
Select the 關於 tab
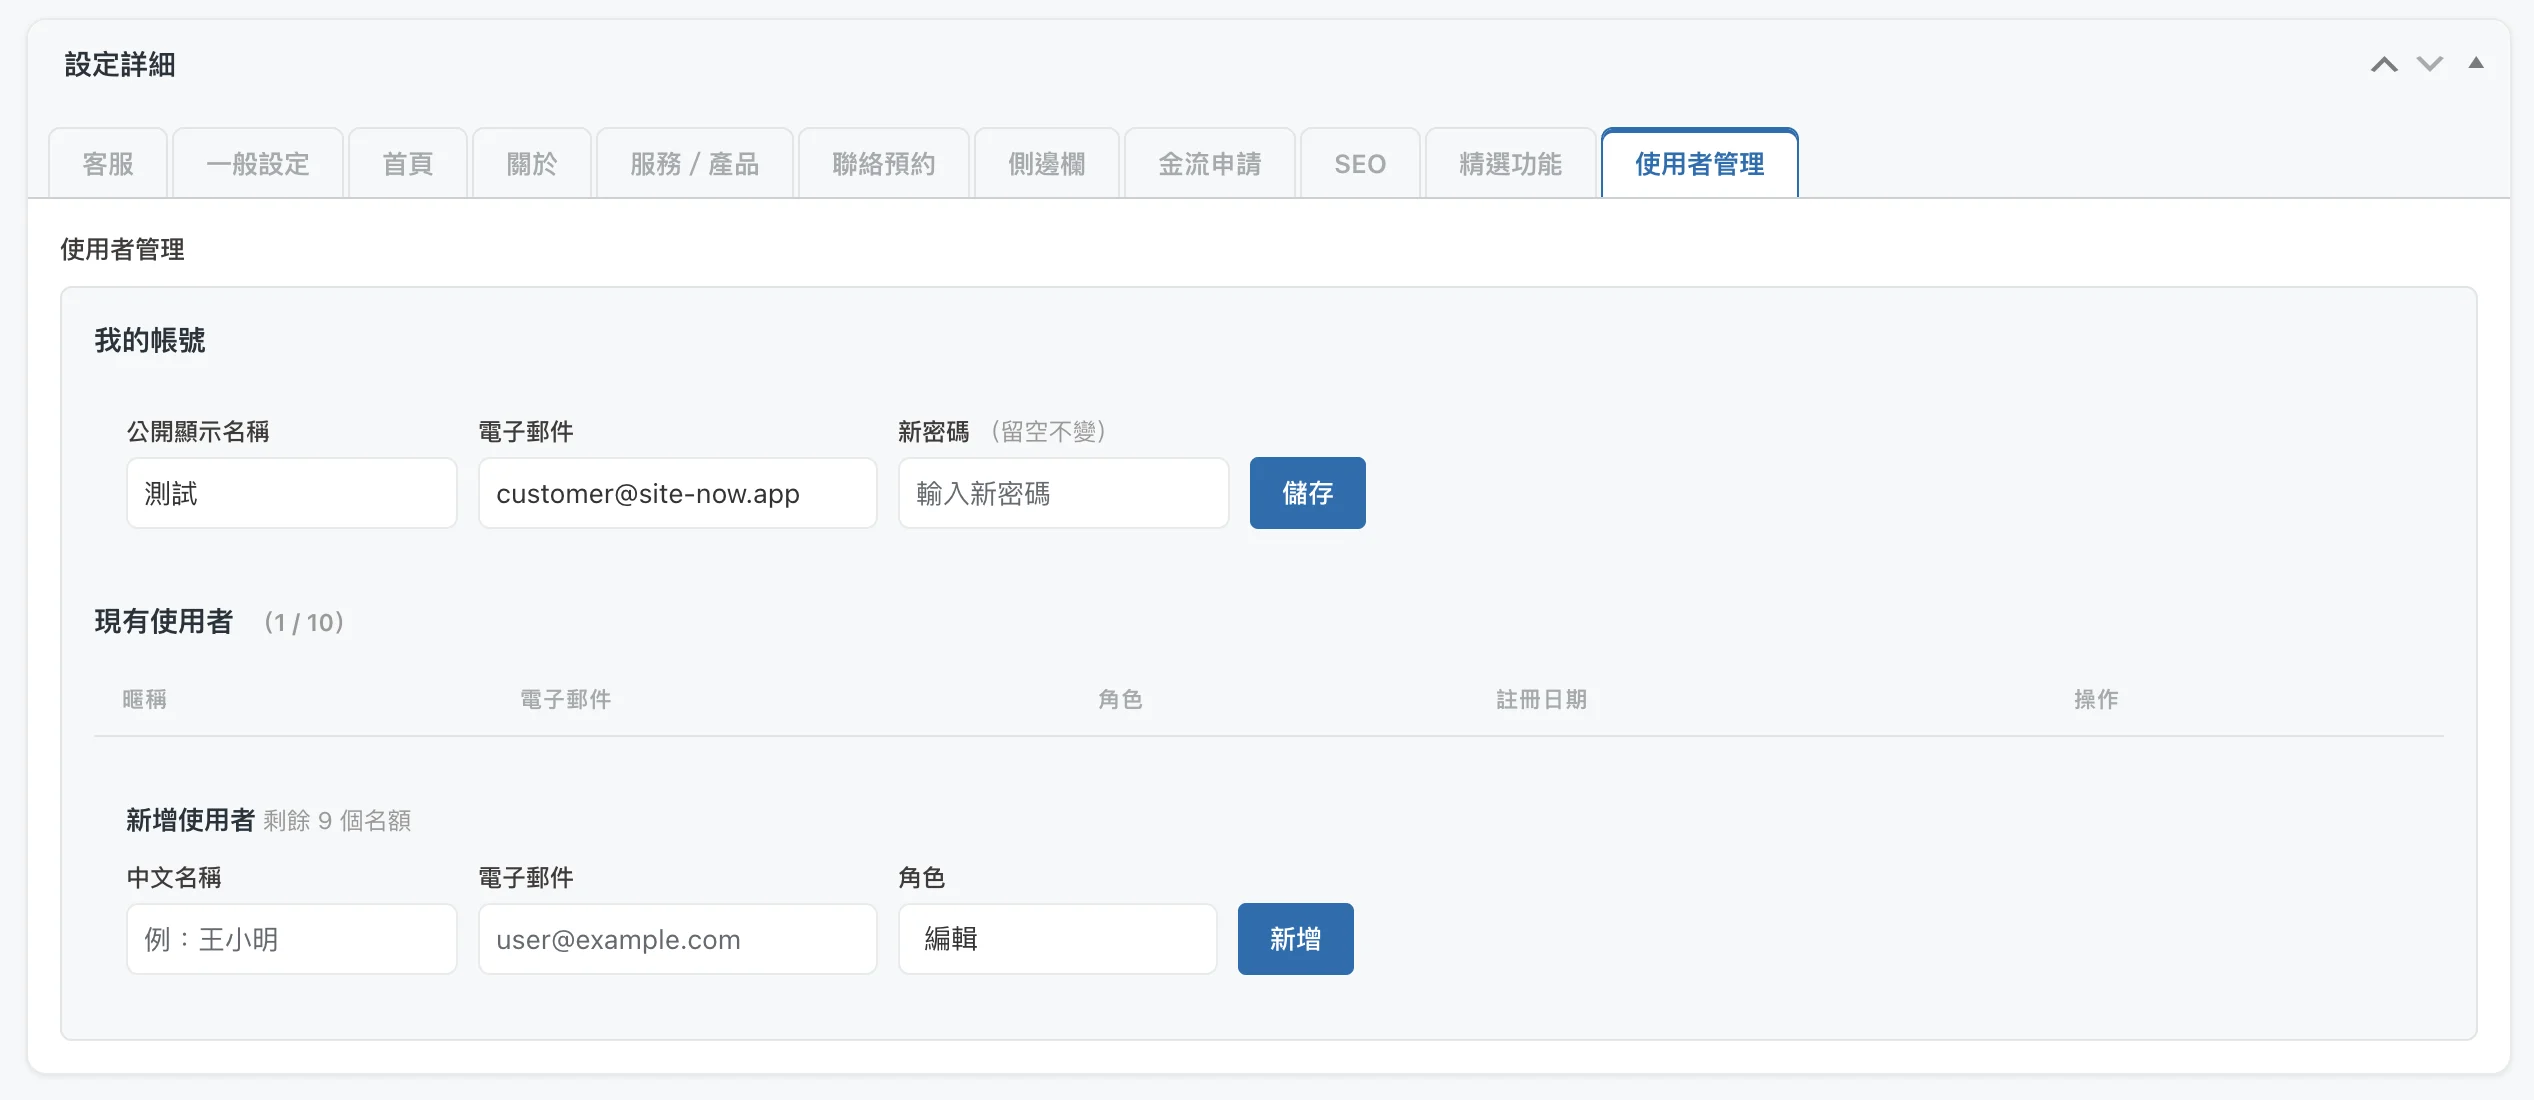tap(532, 164)
